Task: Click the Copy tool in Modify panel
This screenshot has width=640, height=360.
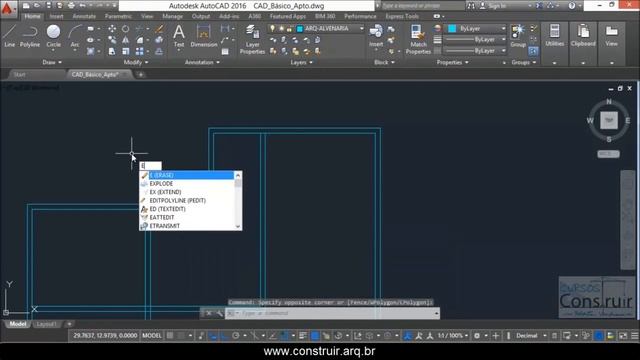Action: pyautogui.click(x=112, y=40)
